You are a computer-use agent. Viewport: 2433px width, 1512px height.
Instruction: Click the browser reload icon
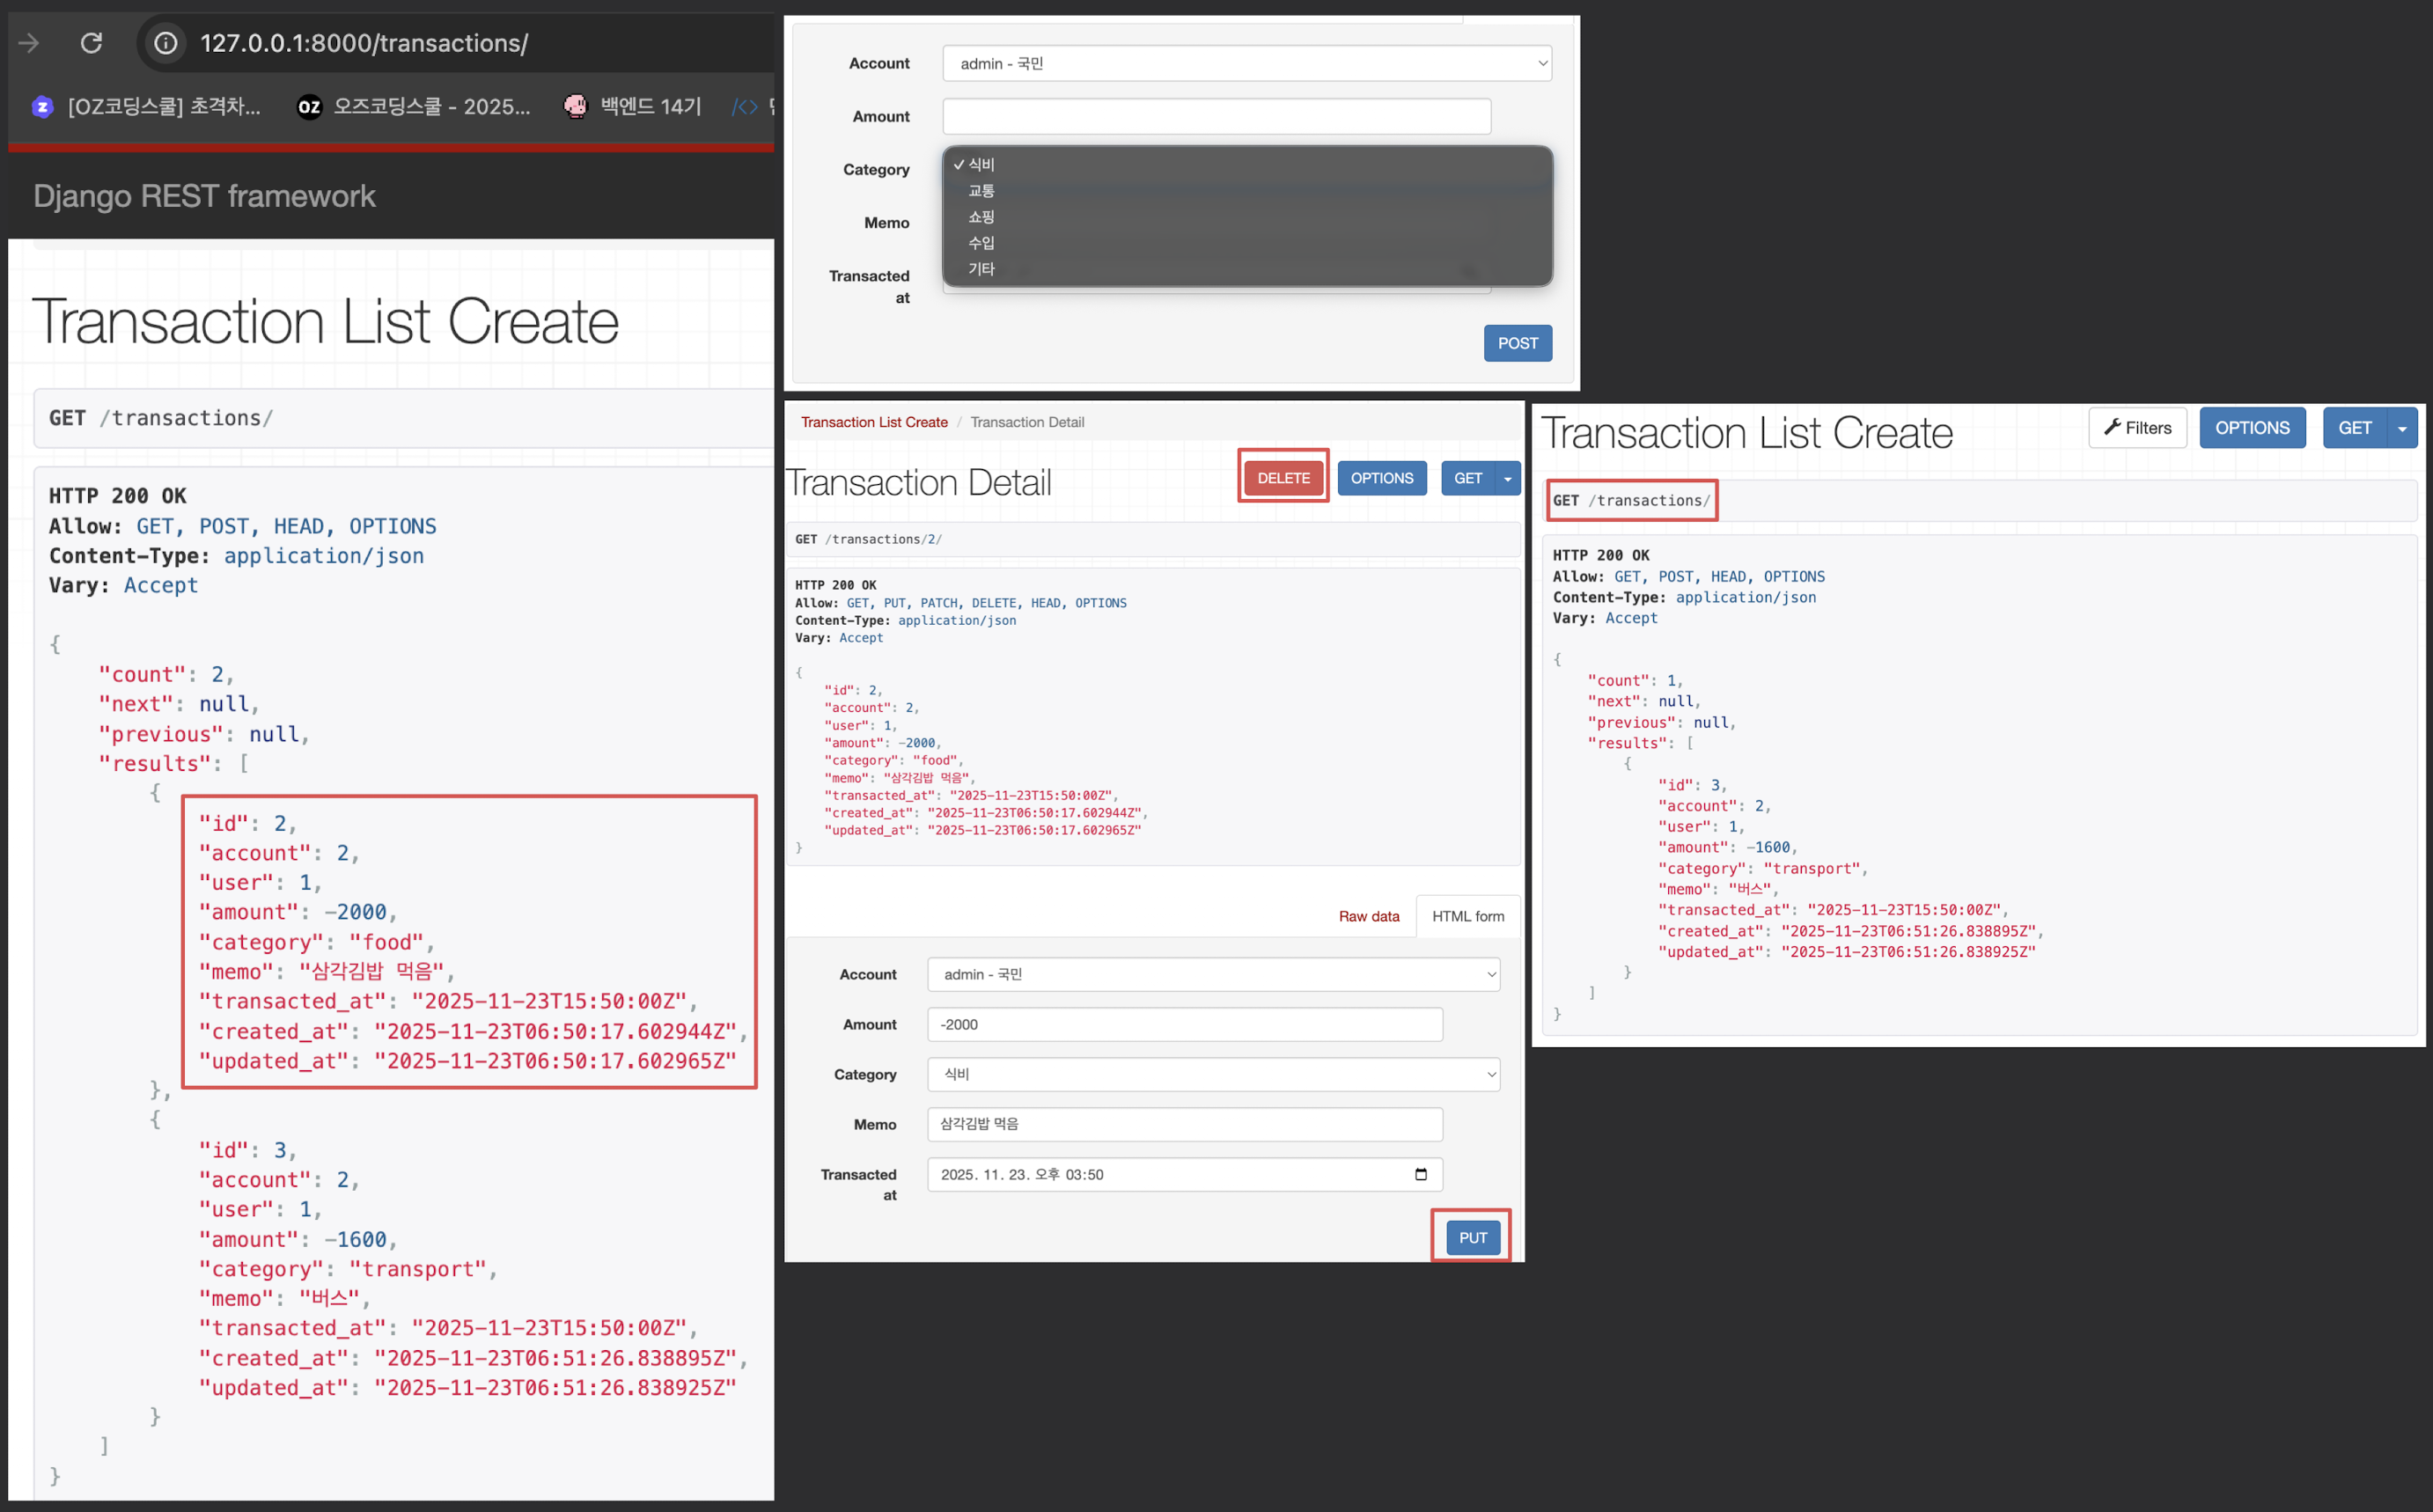(91, 43)
